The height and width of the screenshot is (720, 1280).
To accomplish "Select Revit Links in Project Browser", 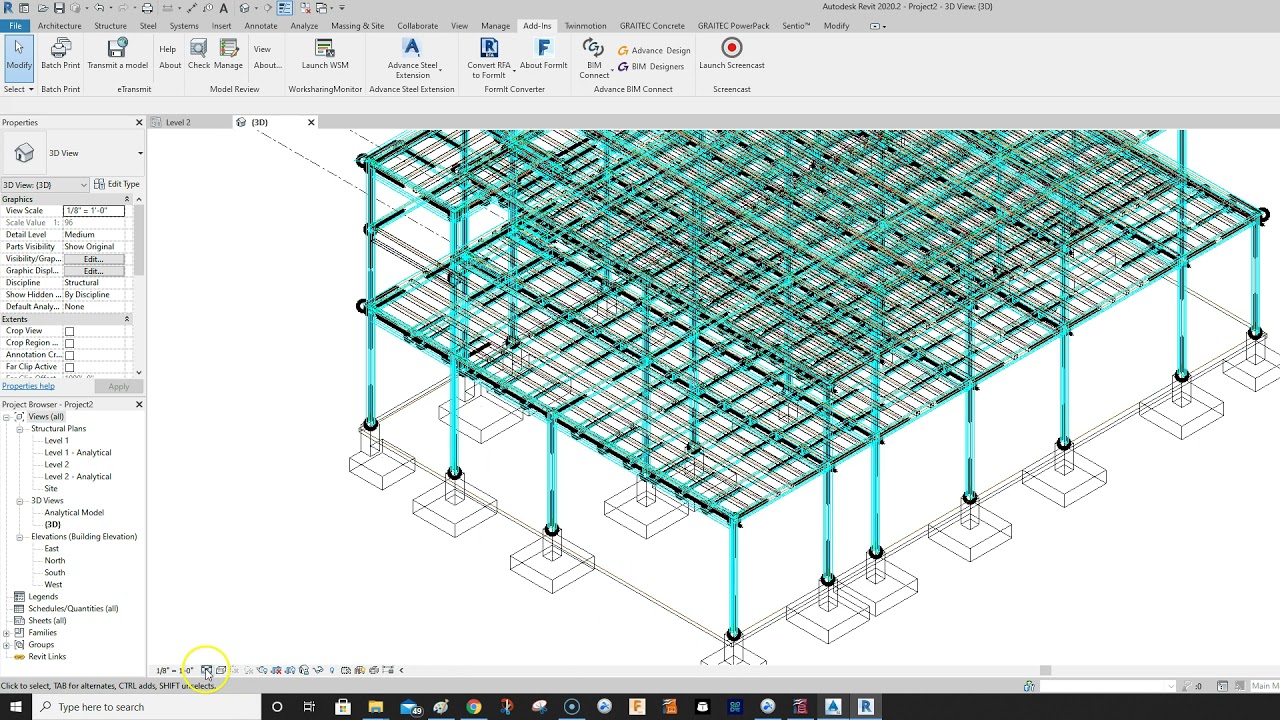I will (47, 657).
